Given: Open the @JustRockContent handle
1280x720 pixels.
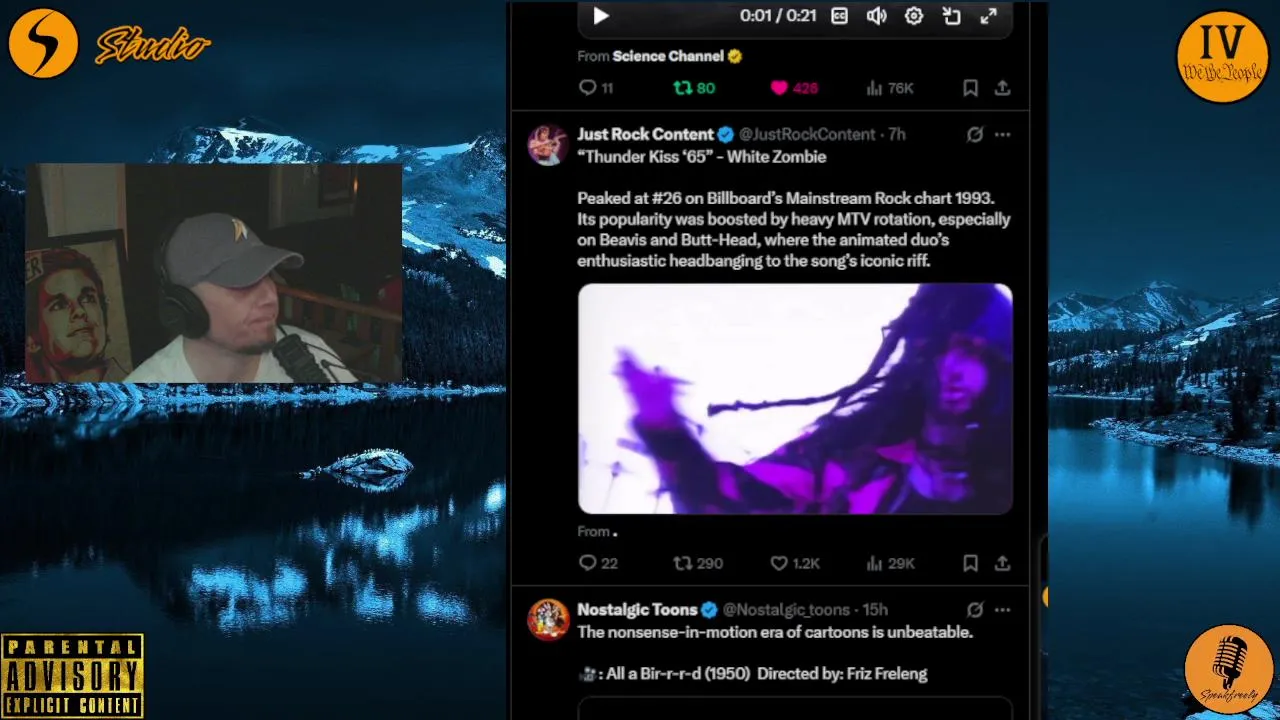Looking at the screenshot, I should (807, 134).
